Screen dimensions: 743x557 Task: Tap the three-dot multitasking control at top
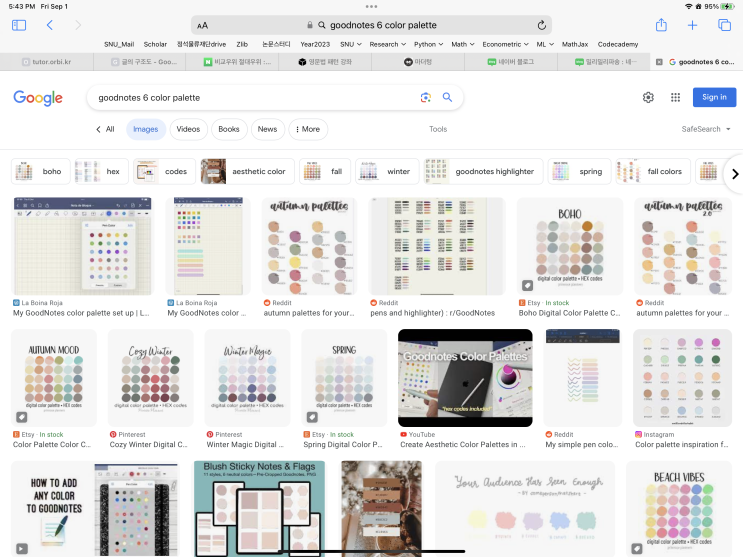(x=372, y=7)
